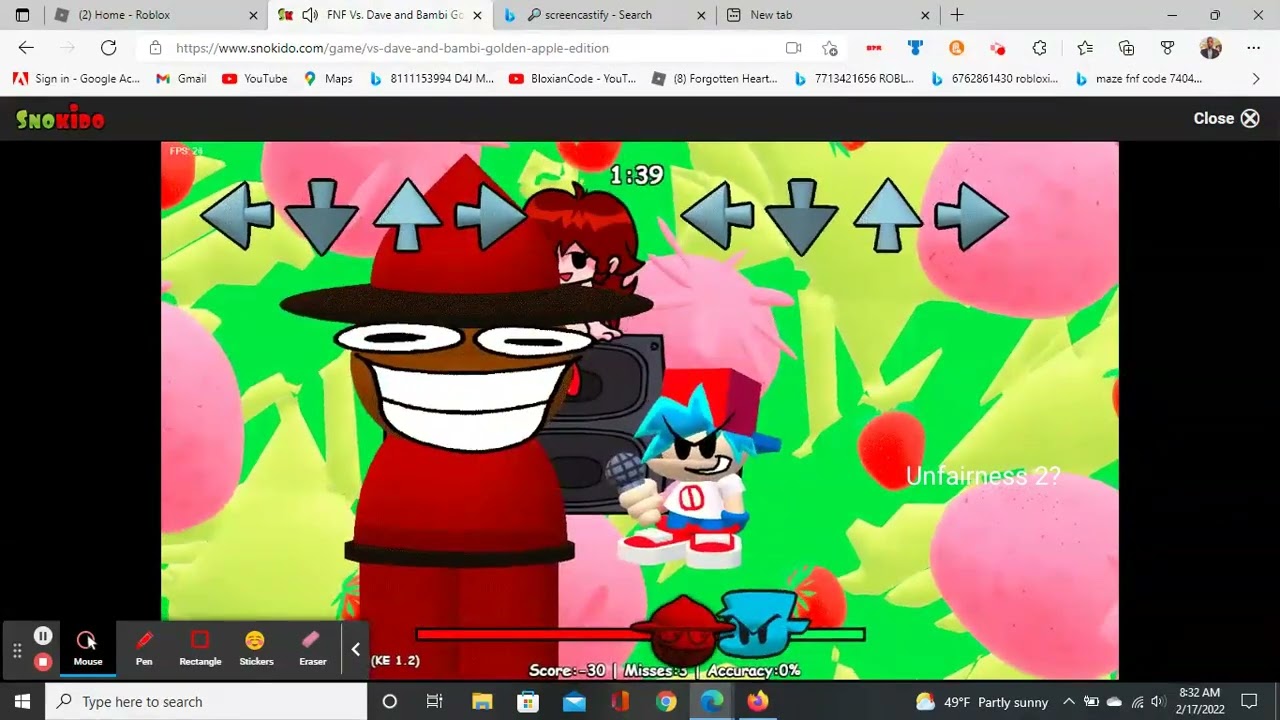The width and height of the screenshot is (1280, 720).
Task: Open the Windows Start menu
Action: coord(22,701)
